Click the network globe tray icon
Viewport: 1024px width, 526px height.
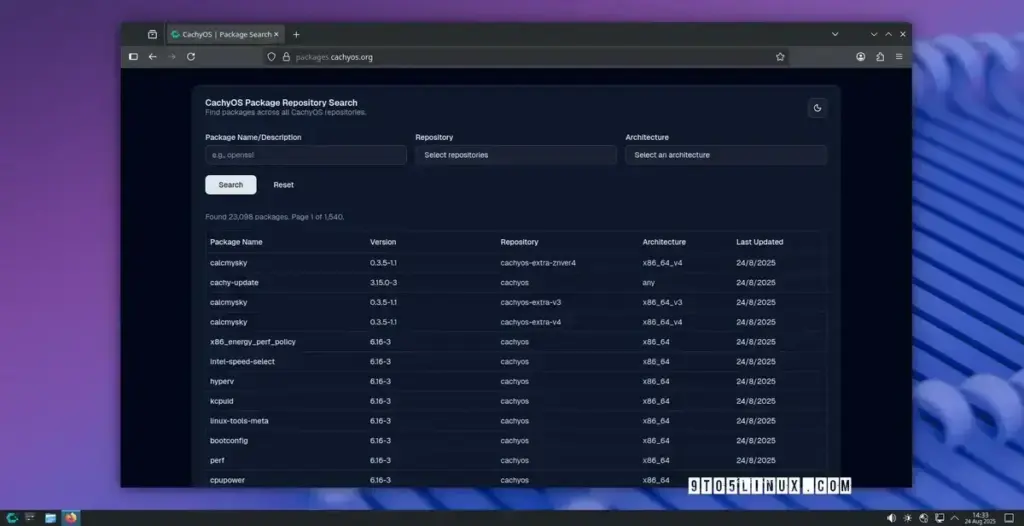[x=923, y=518]
